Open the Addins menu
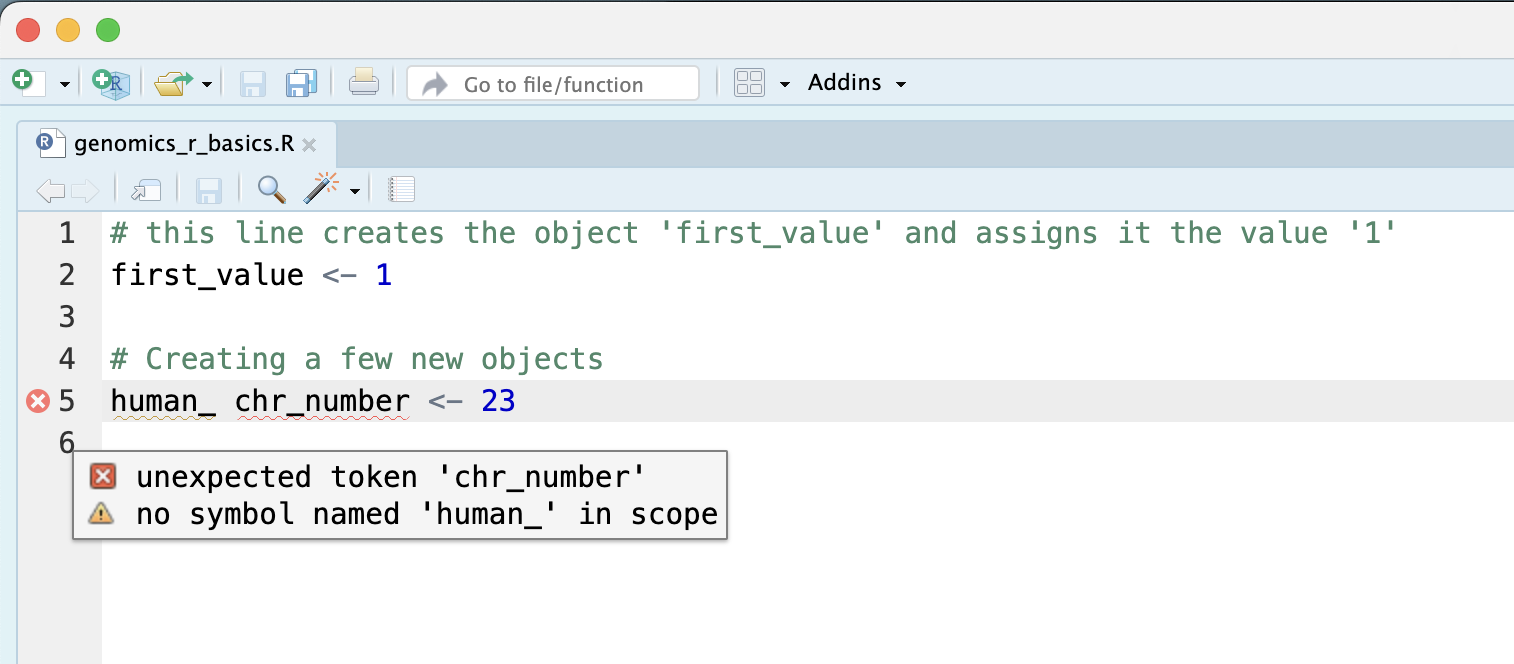This screenshot has height=664, width=1514. (x=857, y=83)
